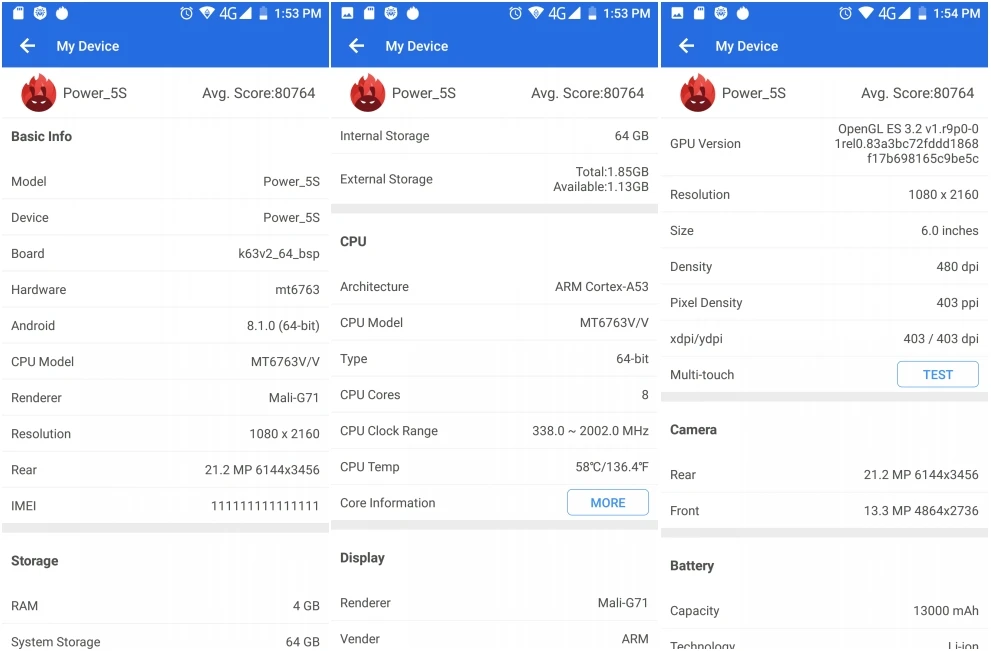The height and width of the screenshot is (651, 991).
Task: Tap the Wi-Fi icon in the Basic Info screen status bar
Action: tap(207, 13)
